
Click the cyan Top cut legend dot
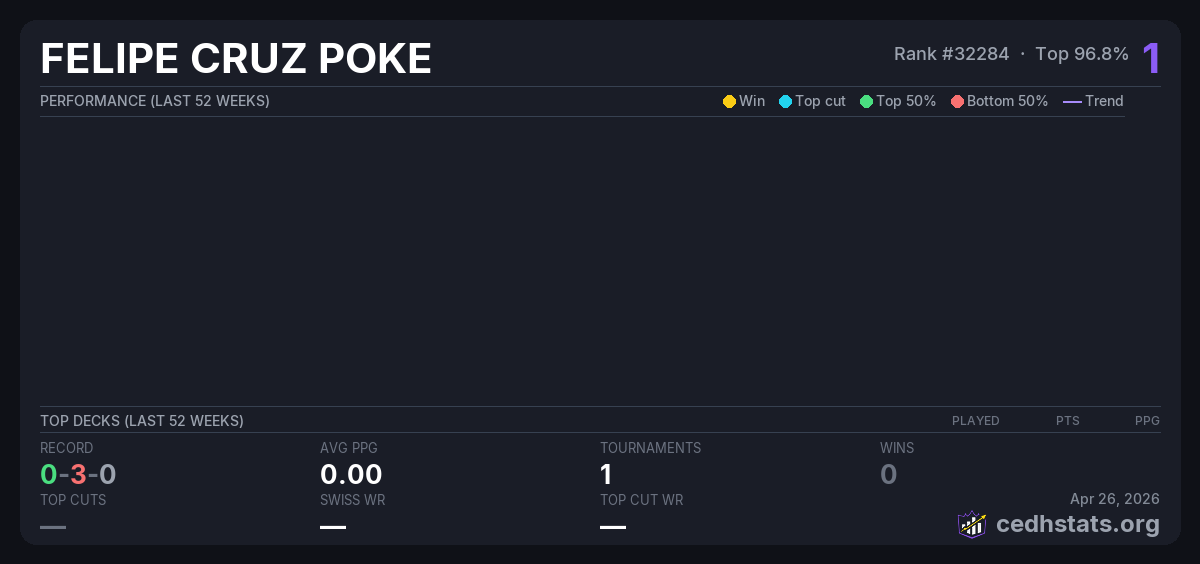785,101
